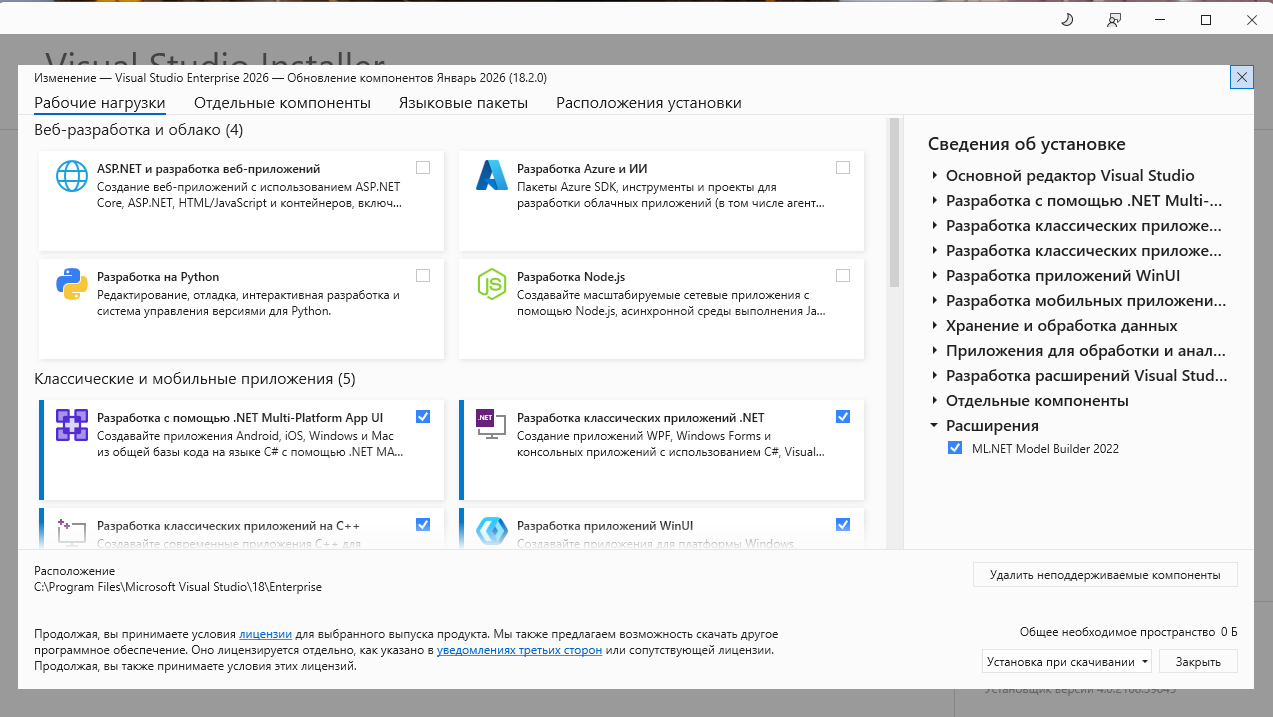This screenshot has height=717, width=1273.
Task: Click the ASP.NET globe workload icon
Action: point(72,176)
